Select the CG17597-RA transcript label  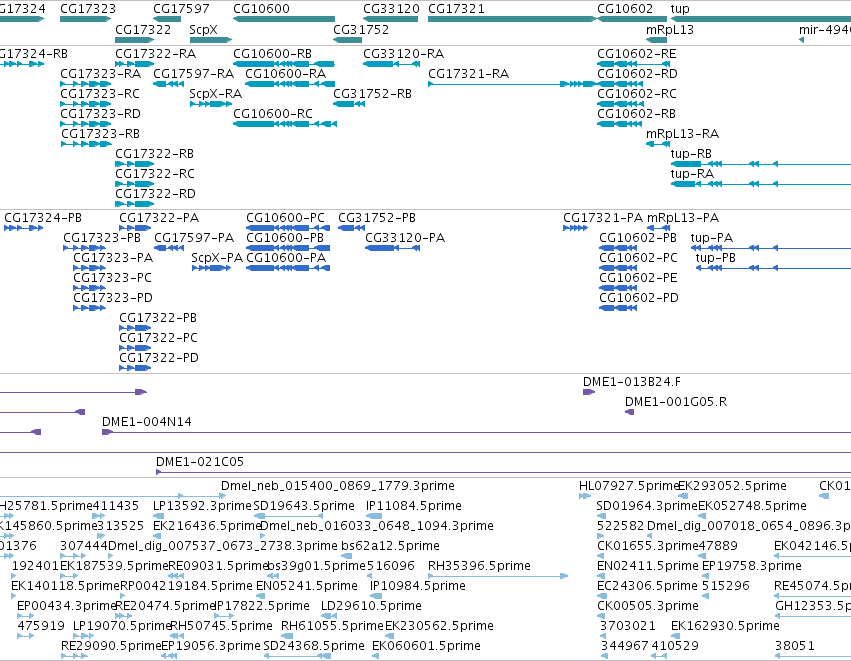point(194,74)
